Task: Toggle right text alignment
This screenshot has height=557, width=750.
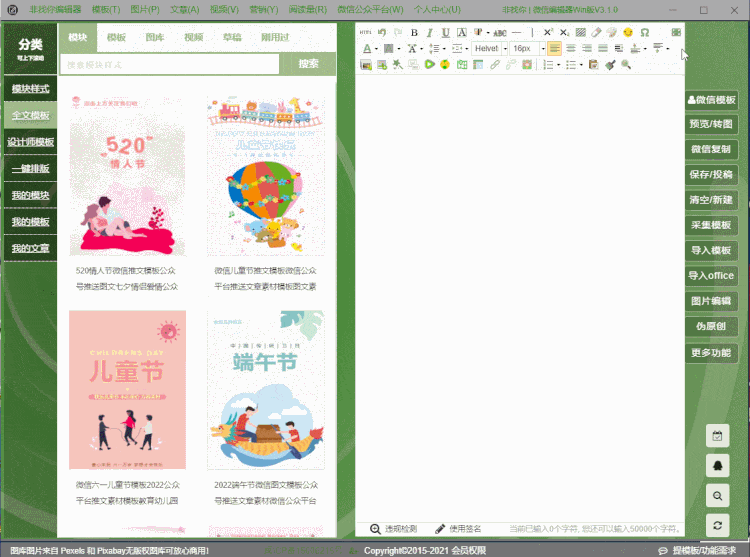Action: [x=587, y=48]
